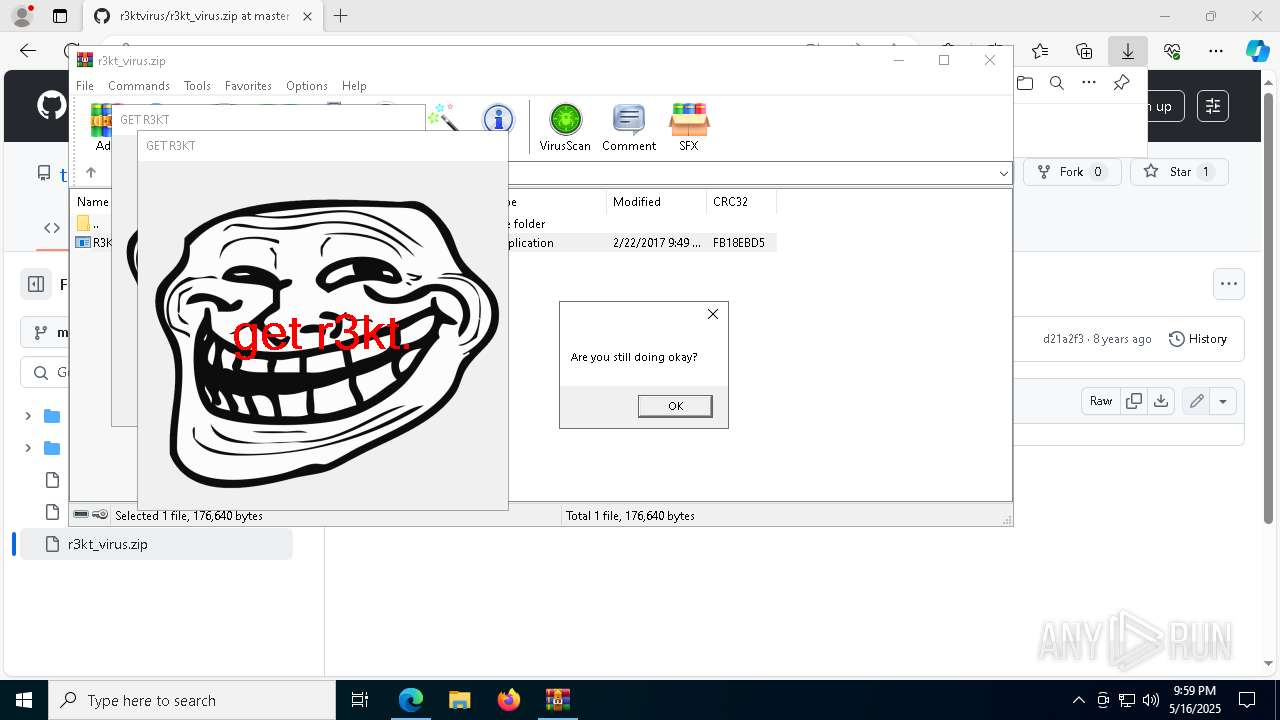
Task: Expand first folder in GitHub file tree
Action: coord(28,416)
